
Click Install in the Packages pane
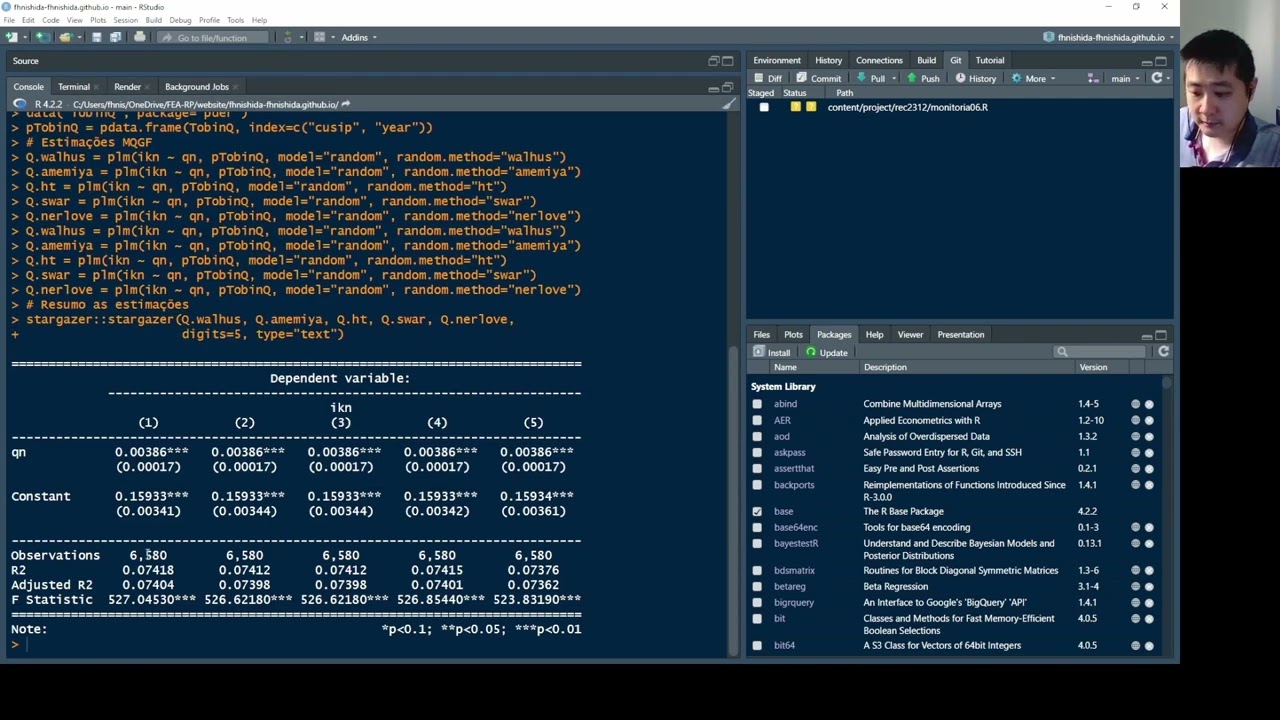(771, 352)
